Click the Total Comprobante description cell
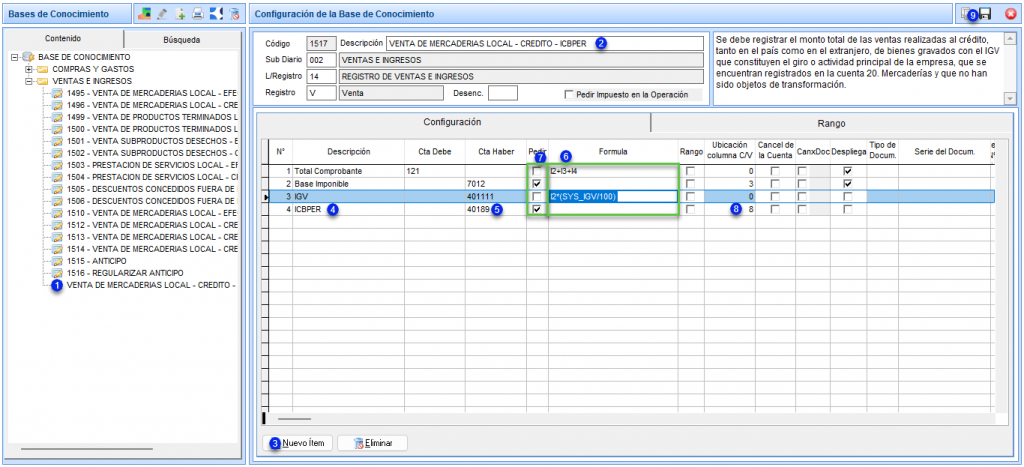Screen dimensions: 1024x467 tap(348, 170)
